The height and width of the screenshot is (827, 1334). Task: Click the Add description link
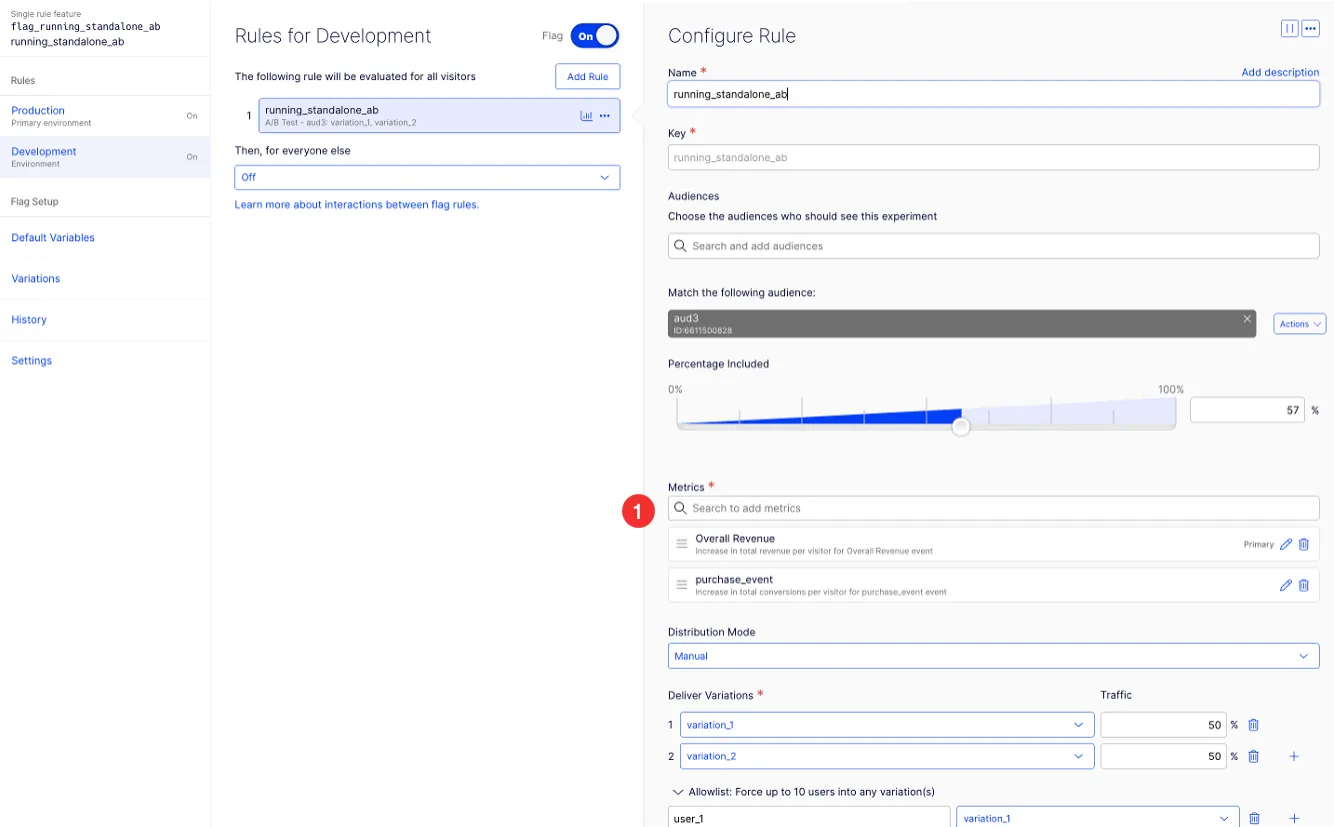[x=1280, y=73]
